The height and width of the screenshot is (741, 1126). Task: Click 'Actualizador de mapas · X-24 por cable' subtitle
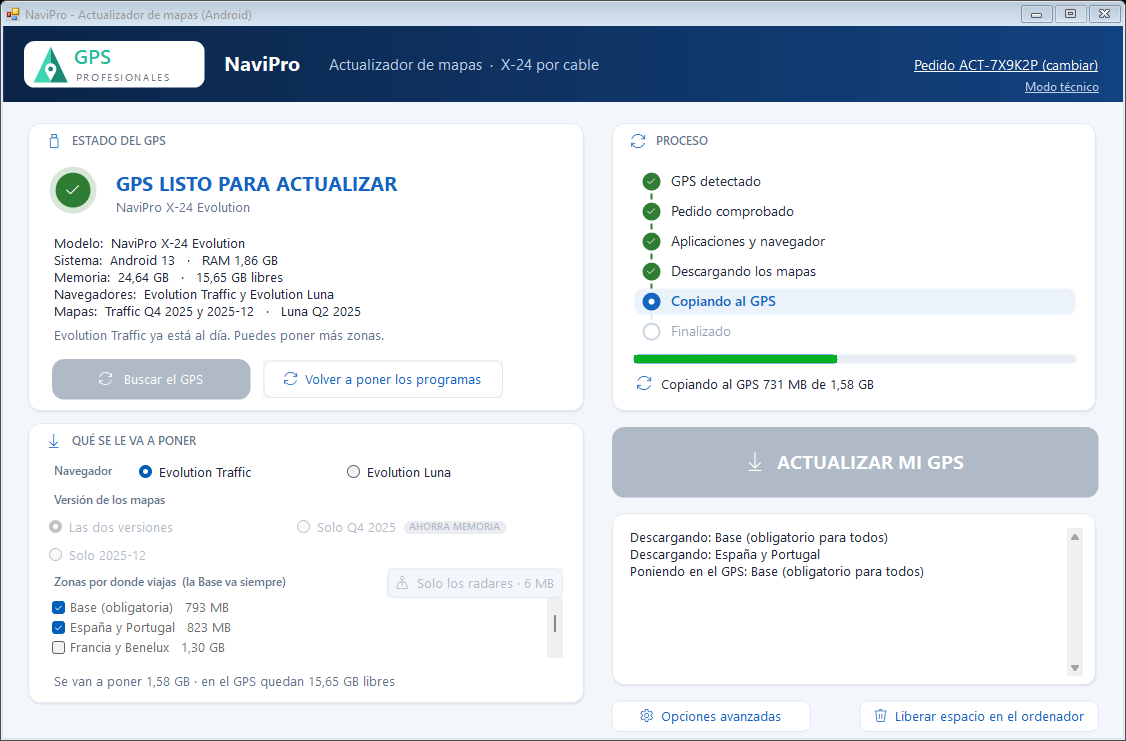[464, 65]
